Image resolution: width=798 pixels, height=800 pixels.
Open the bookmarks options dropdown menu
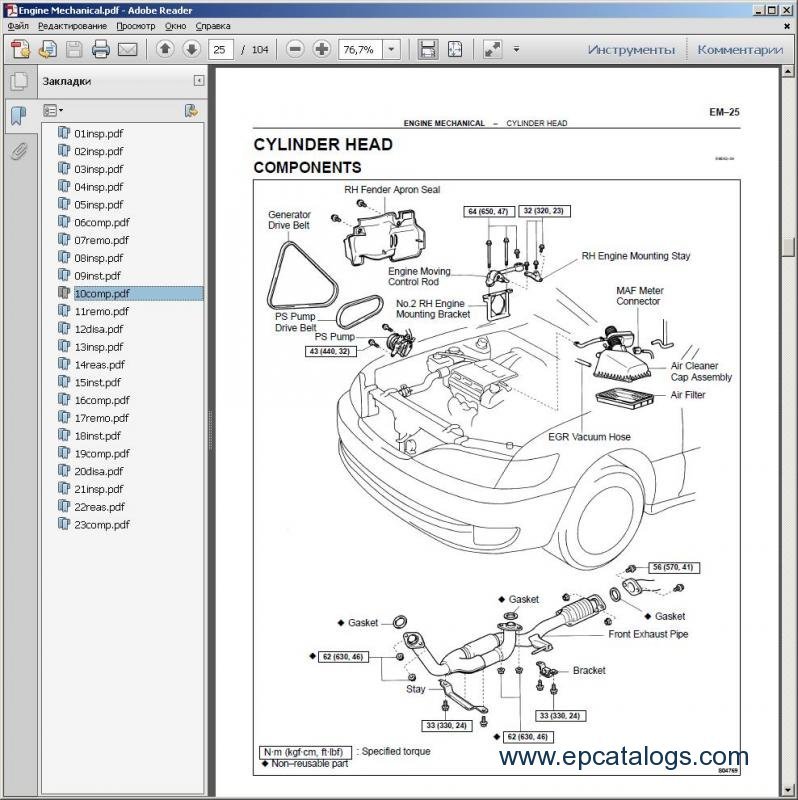pos(53,110)
